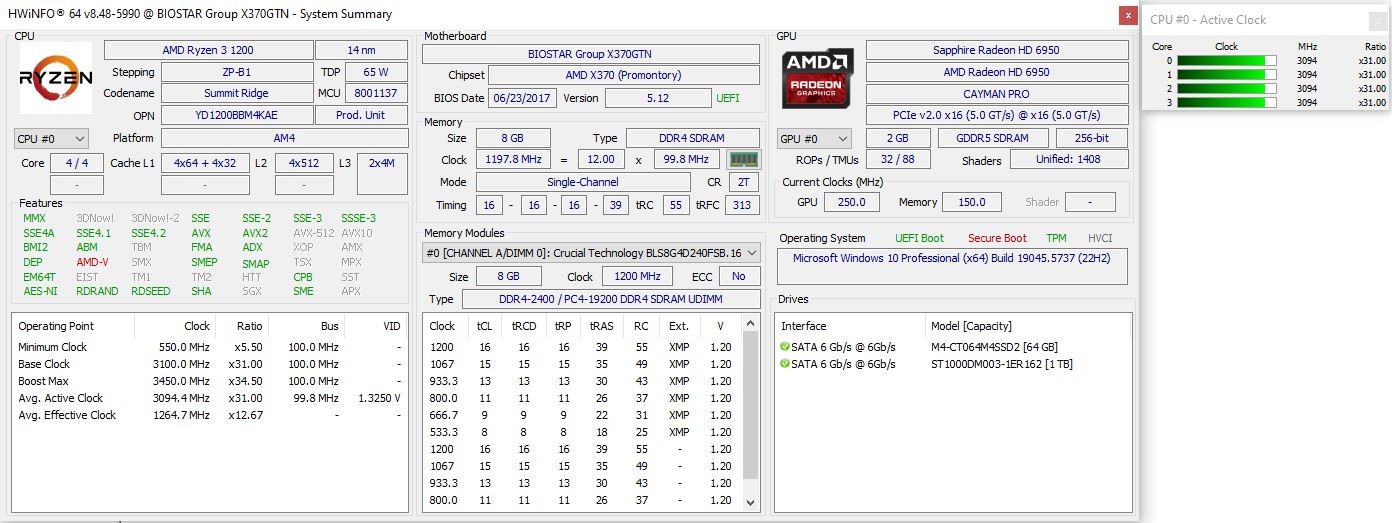Select the Boost Max operating point row
The image size is (1392, 523).
pos(210,381)
